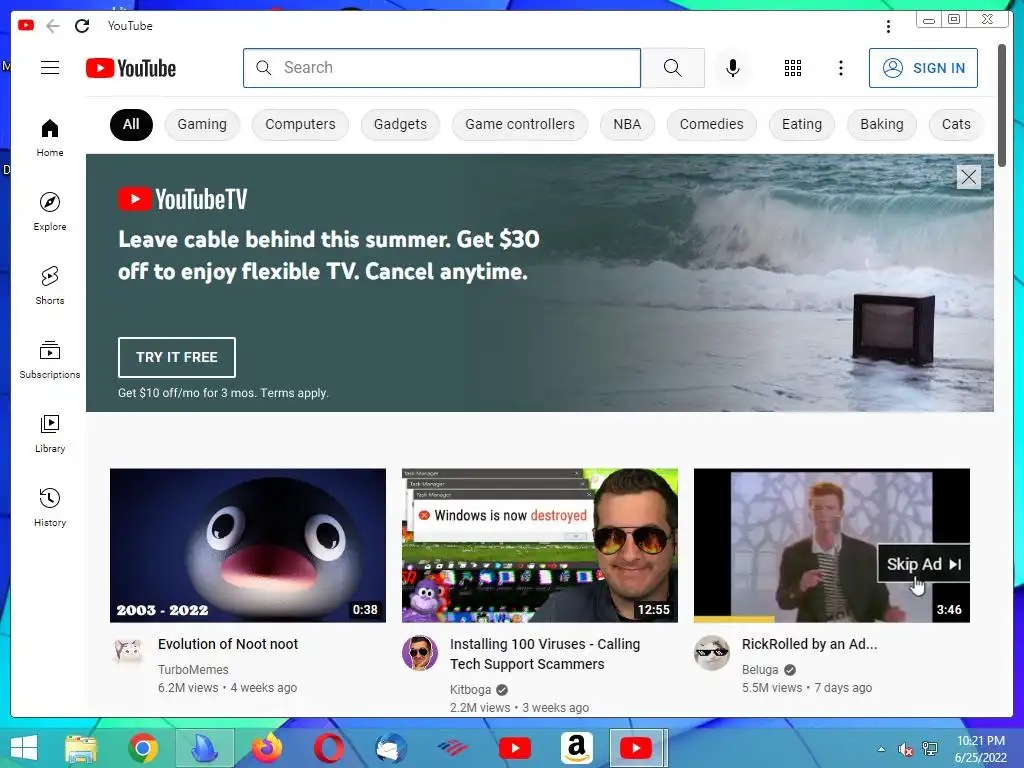This screenshot has width=1024, height=768.
Task: Open Windows Start menu
Action: (24, 748)
